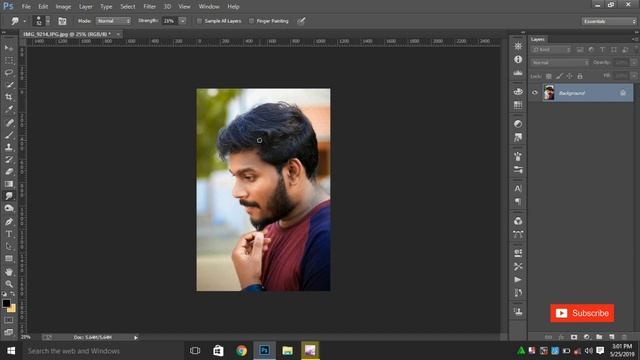Open the Image menu
The height and width of the screenshot is (360, 640).
click(63, 7)
